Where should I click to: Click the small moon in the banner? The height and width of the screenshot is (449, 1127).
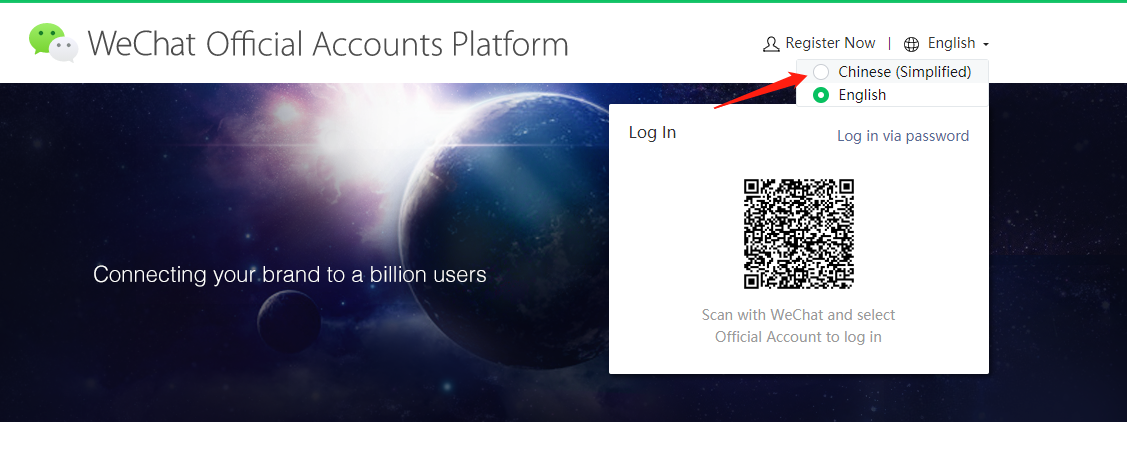289,321
